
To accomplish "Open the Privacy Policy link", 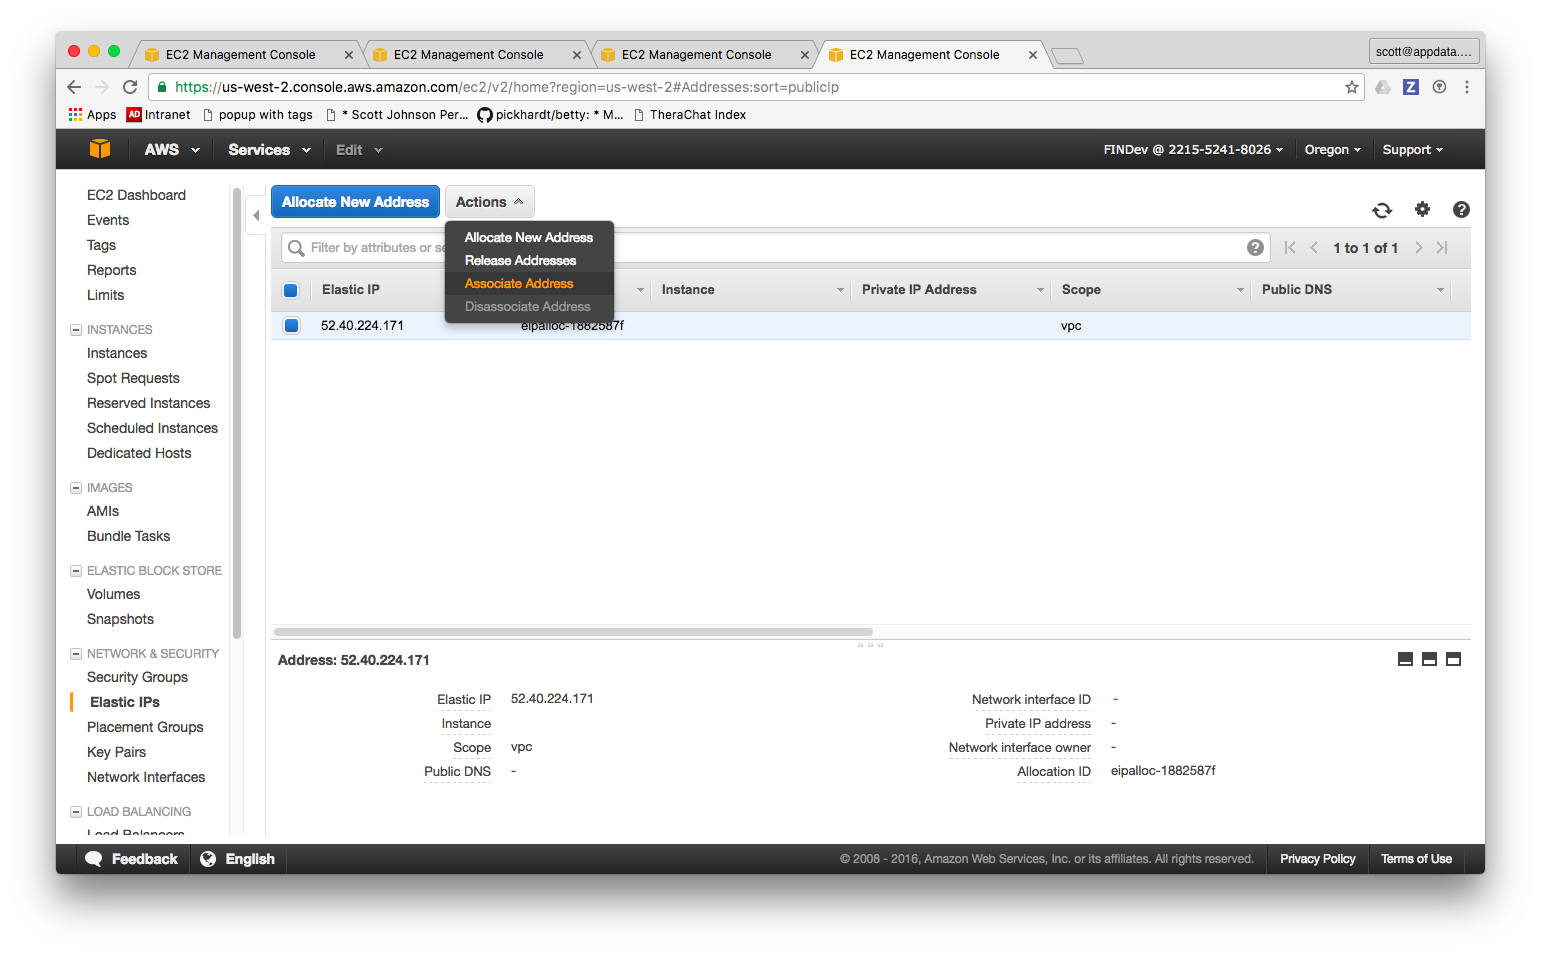I will point(1318,859).
